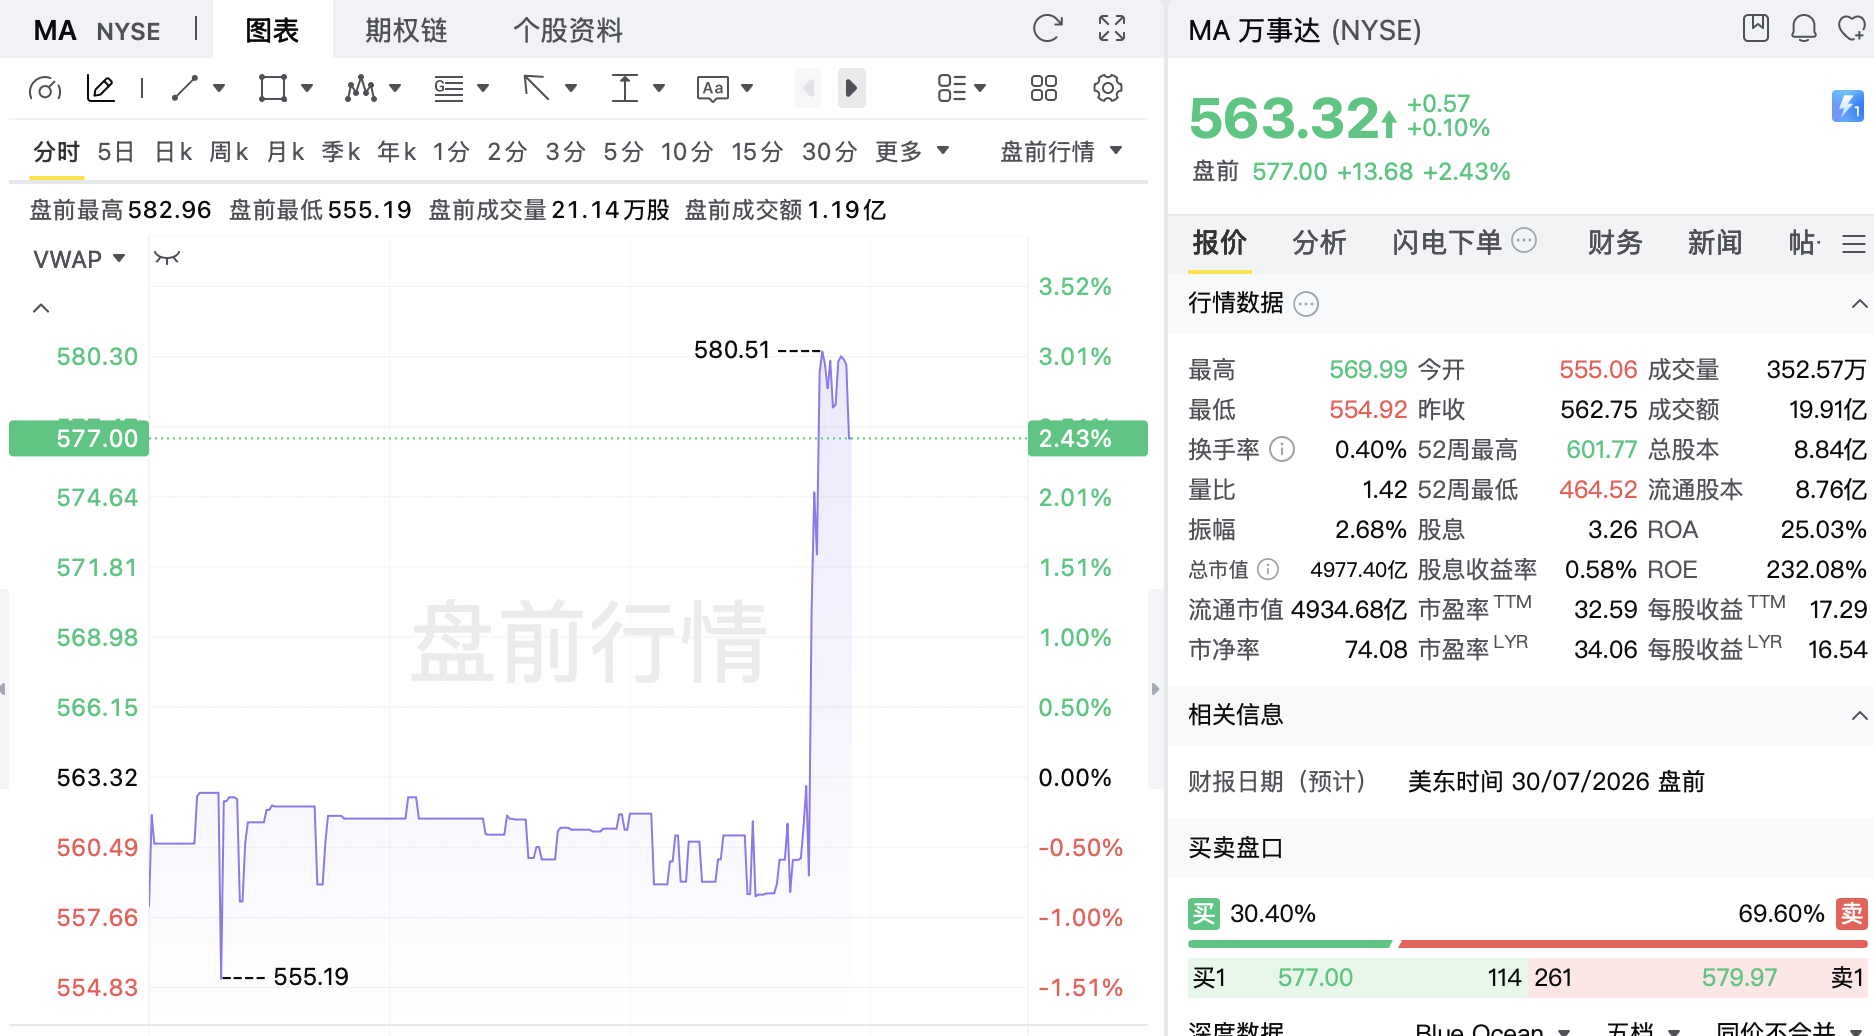Select the measure range tool

625,88
